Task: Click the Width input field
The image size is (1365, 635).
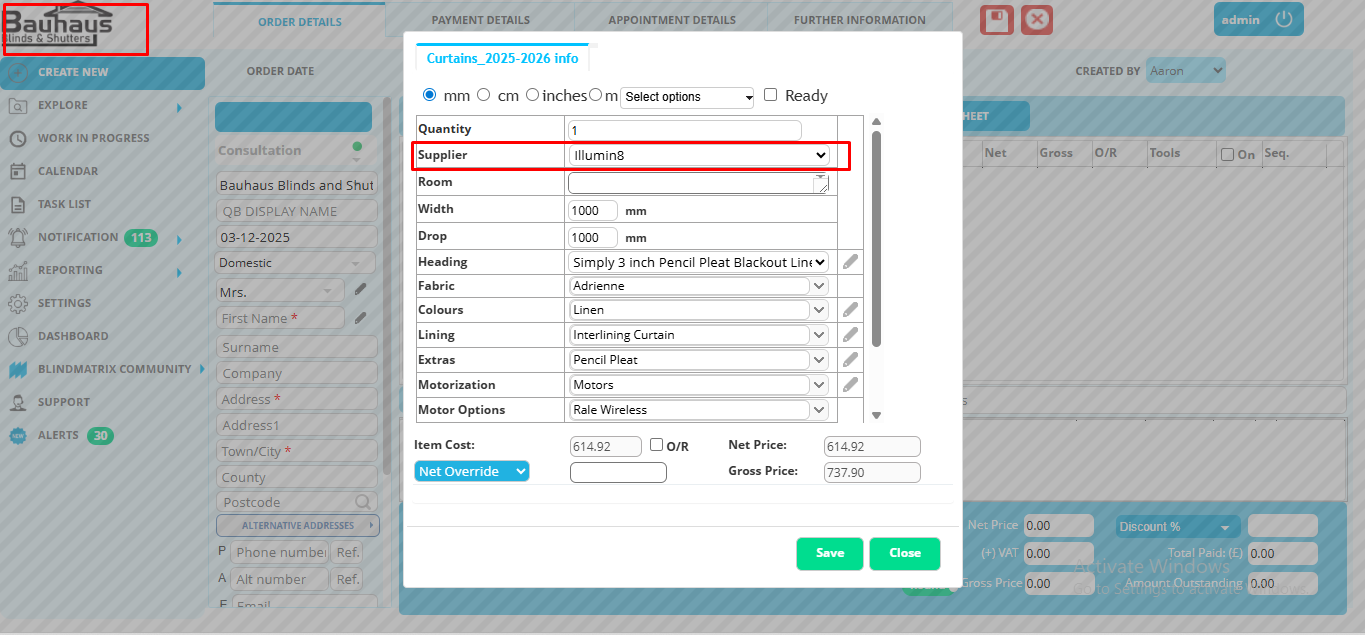Action: [x=592, y=211]
